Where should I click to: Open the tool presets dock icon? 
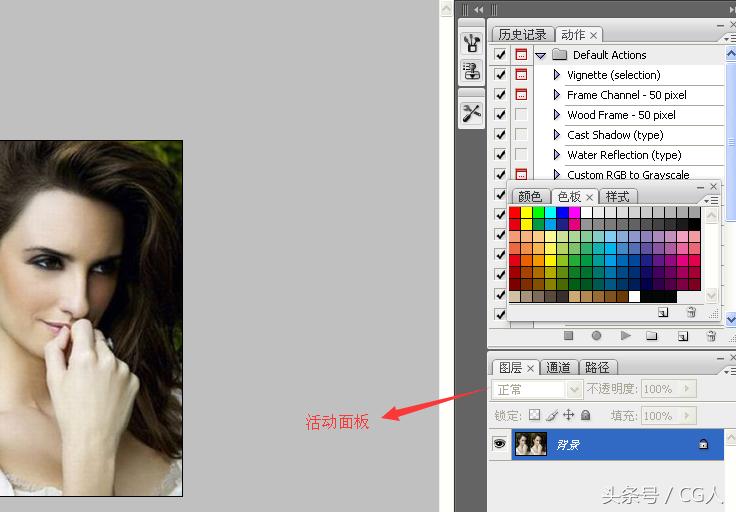[472, 113]
